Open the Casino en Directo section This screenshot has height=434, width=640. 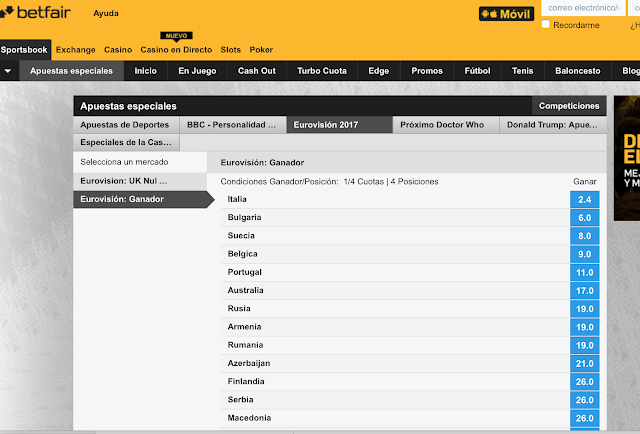click(x=176, y=49)
